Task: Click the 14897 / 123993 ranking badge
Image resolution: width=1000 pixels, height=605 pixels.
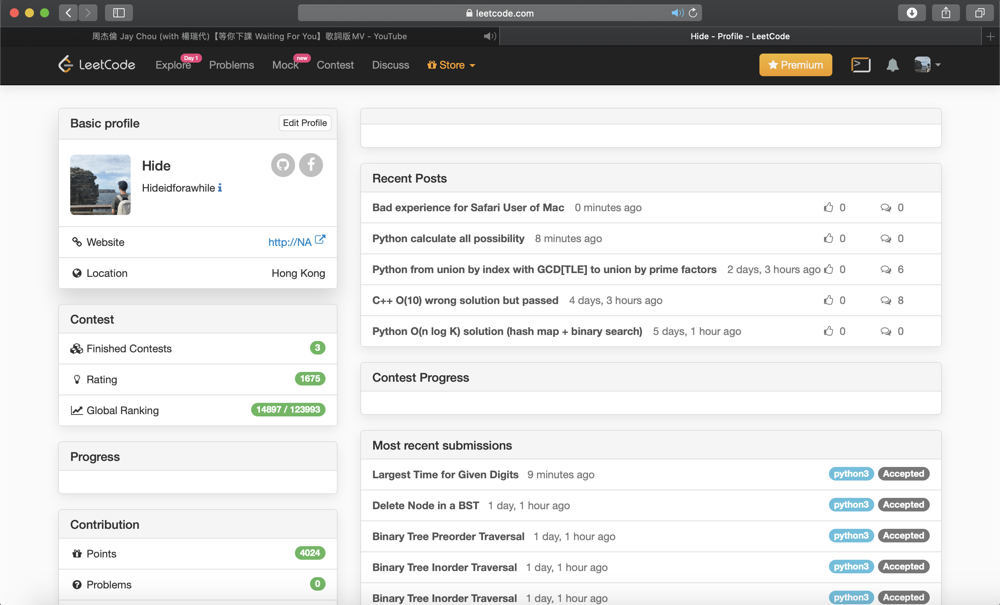Action: pyautogui.click(x=288, y=409)
